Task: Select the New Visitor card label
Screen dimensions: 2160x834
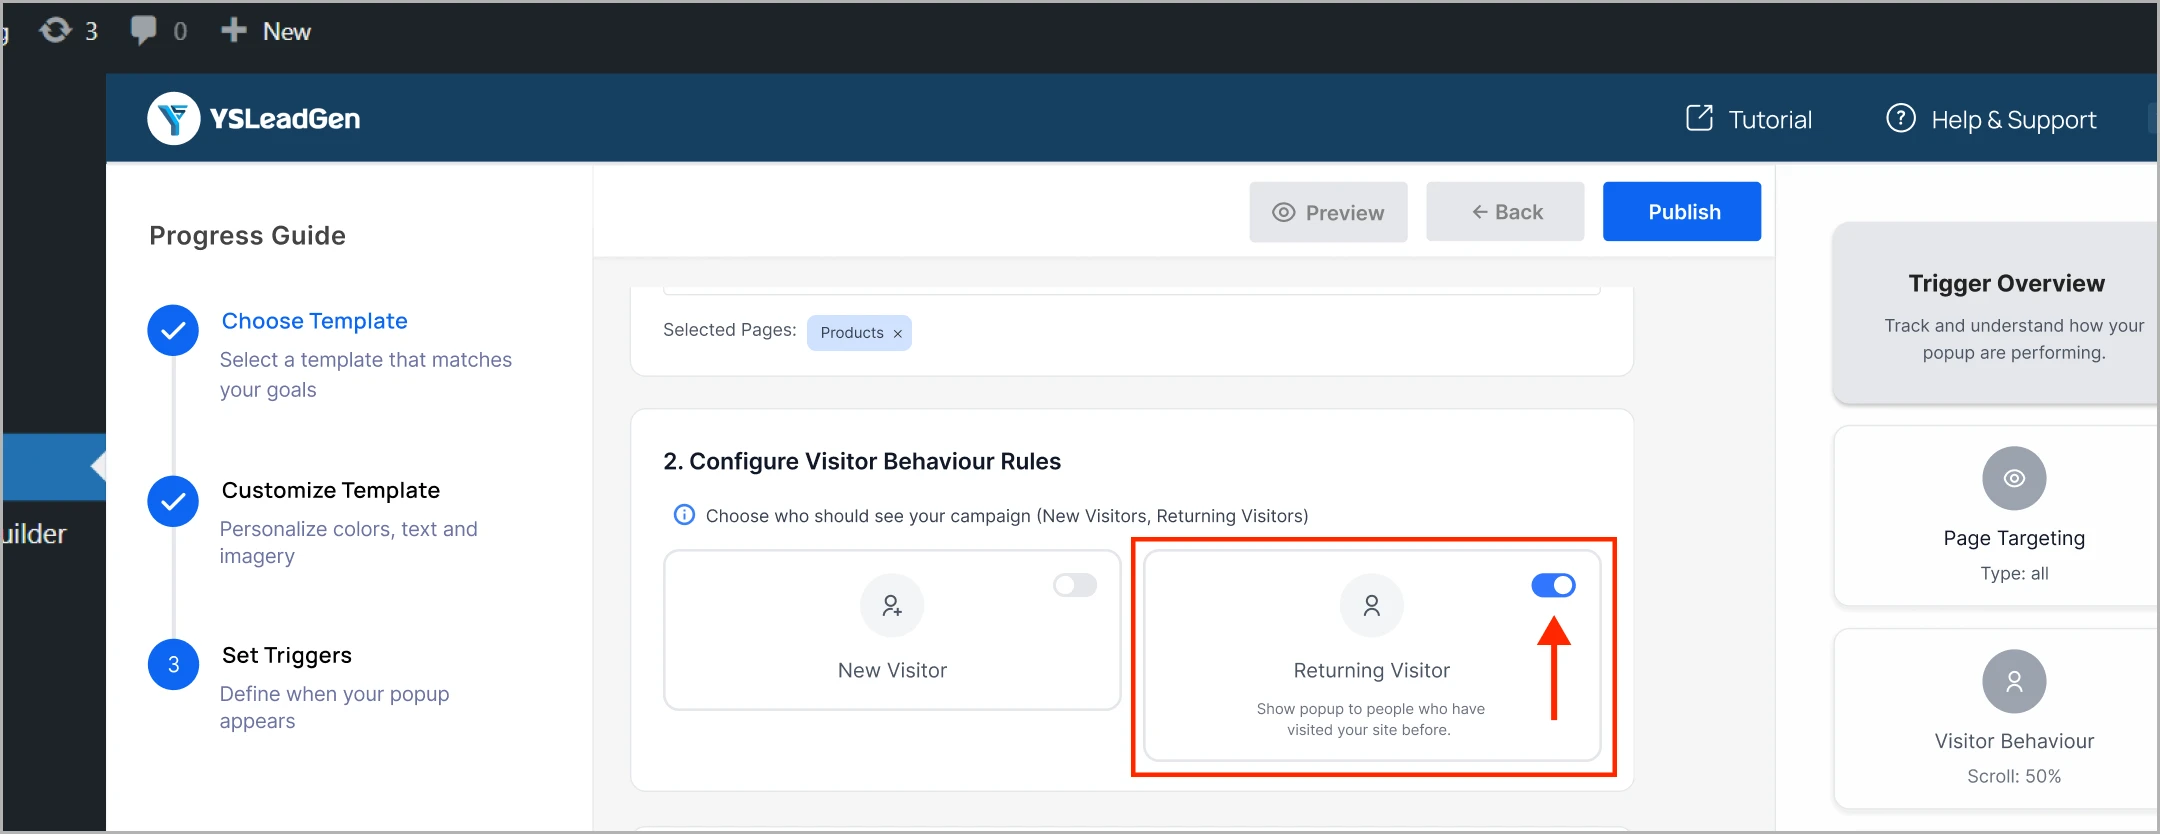Action: (x=892, y=671)
